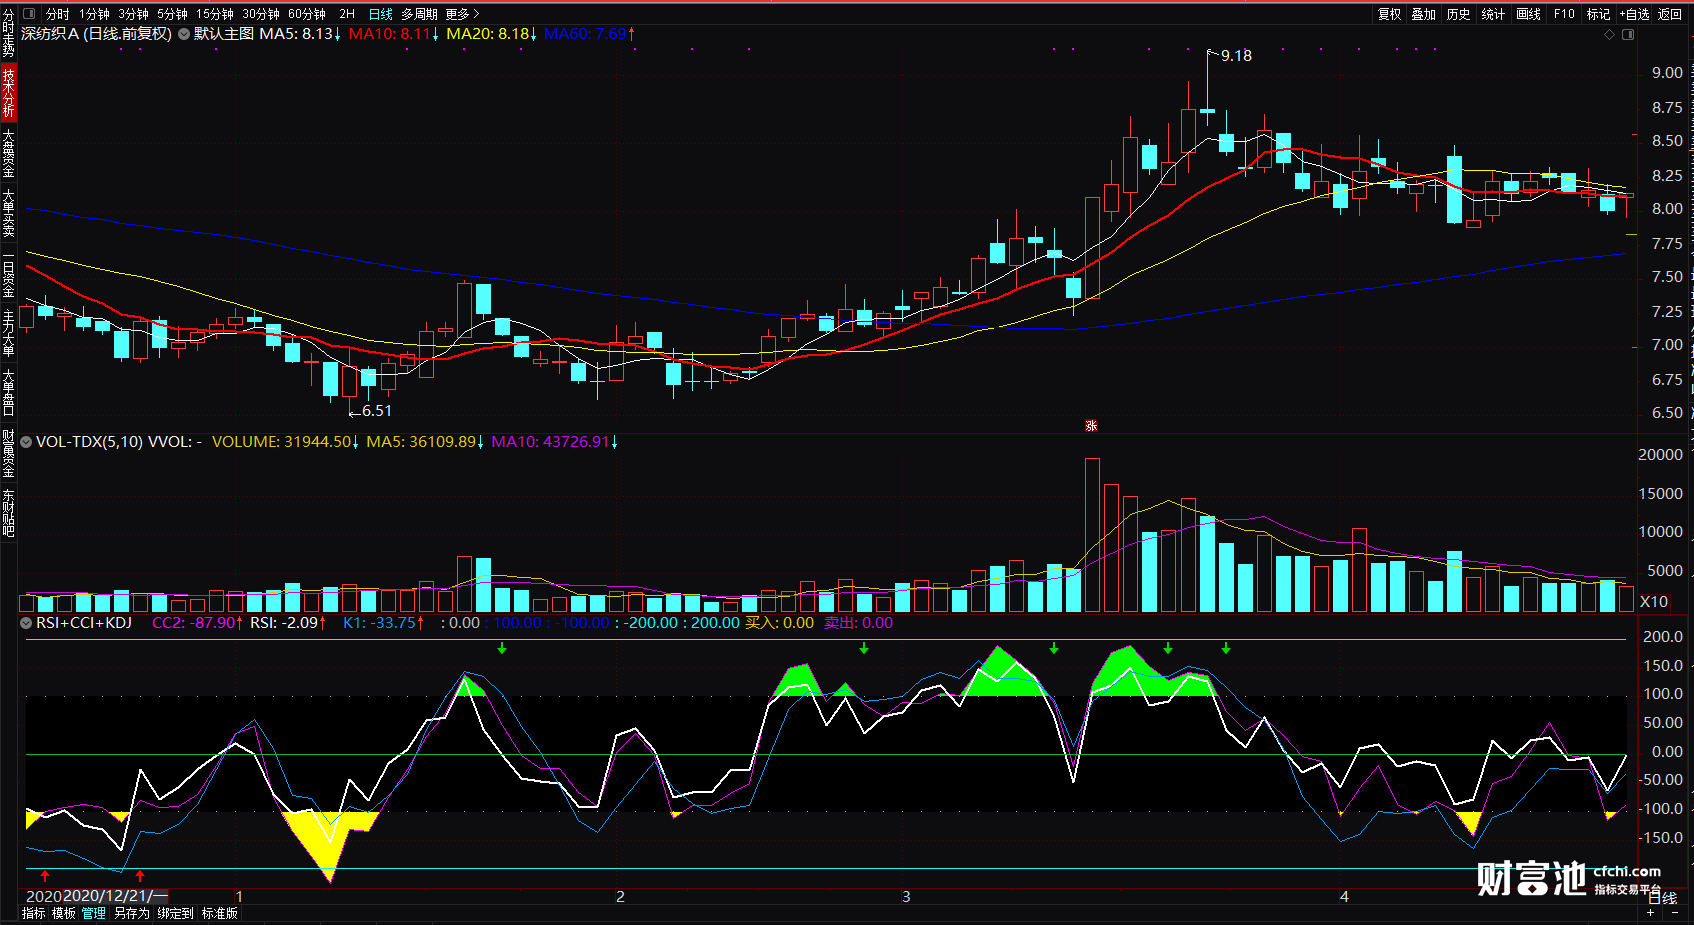1694x925 pixels.
Task: Open 东财贴吧 in the left sidebar
Action: click(x=8, y=512)
